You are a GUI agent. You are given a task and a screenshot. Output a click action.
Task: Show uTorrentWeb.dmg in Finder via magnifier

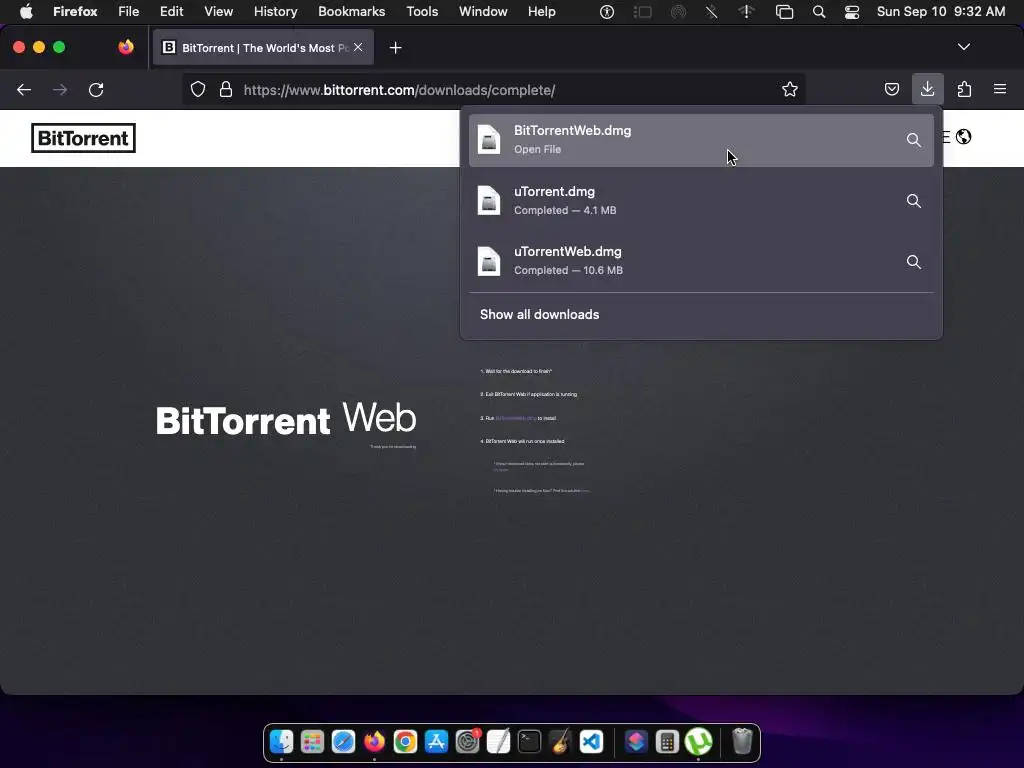click(914, 262)
